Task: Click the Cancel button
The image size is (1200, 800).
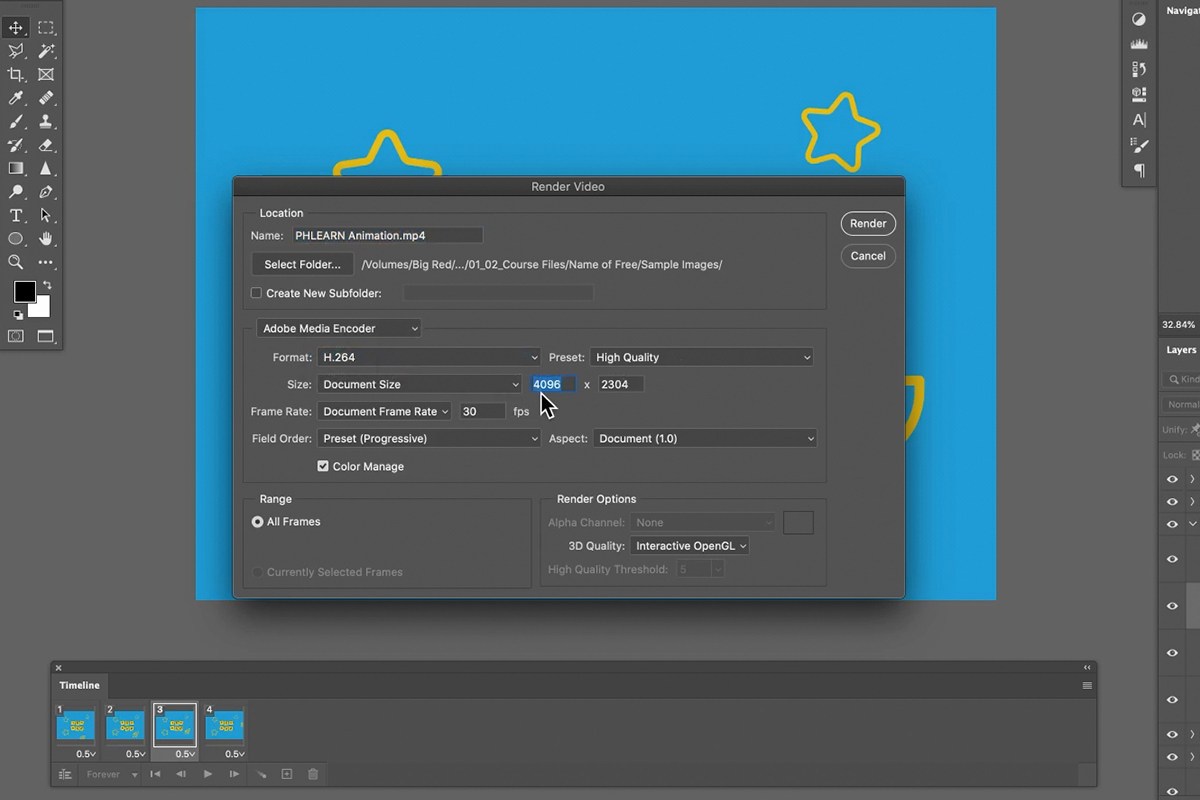Action: [868, 256]
